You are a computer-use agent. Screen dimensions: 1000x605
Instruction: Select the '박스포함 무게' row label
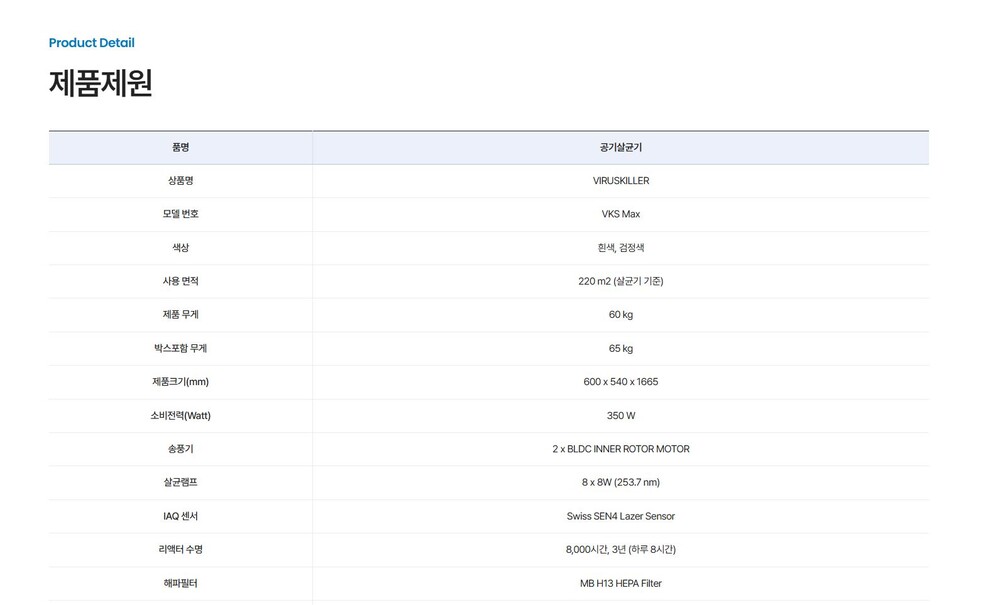pyautogui.click(x=180, y=348)
